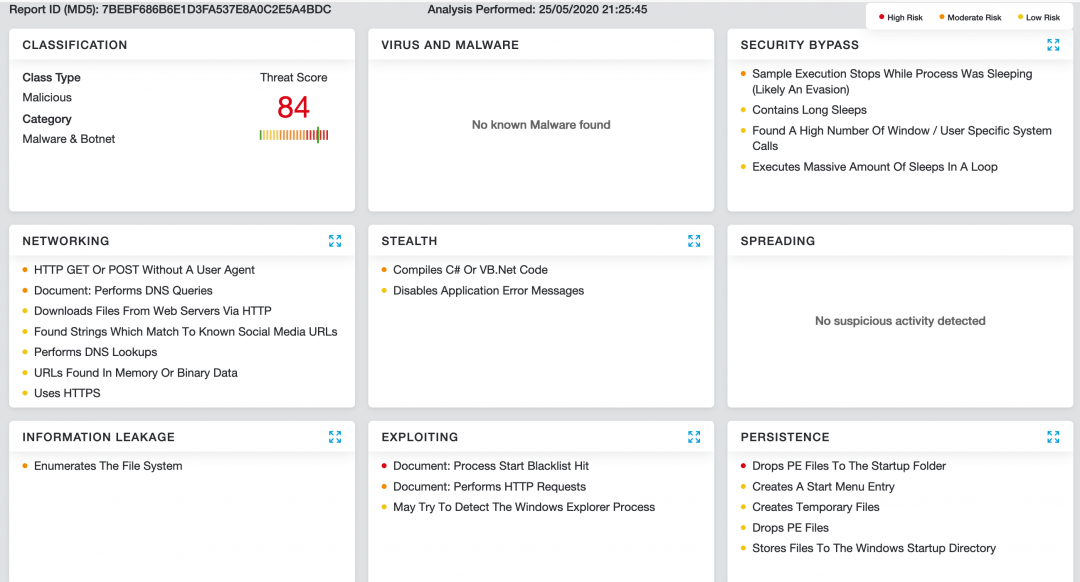Select 'Creates A Start Menu Entry'
This screenshot has height=582, width=1080.
823,487
